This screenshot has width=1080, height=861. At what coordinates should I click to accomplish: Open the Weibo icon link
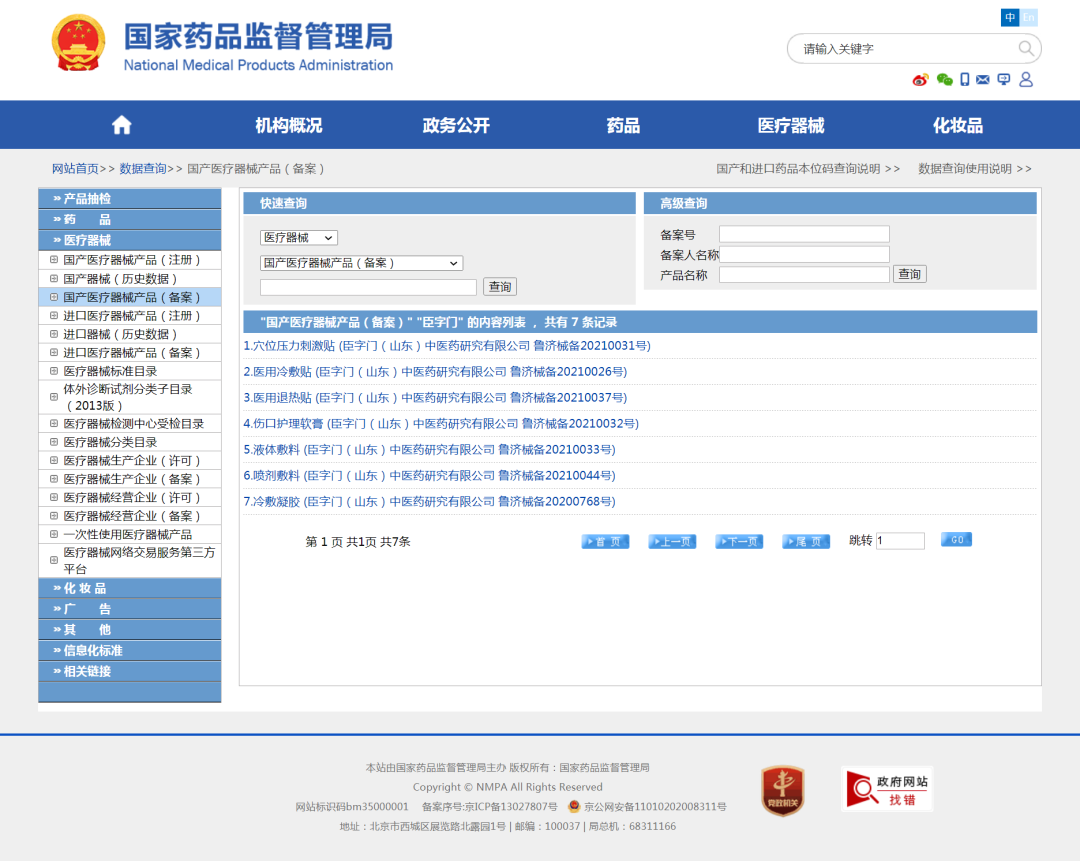point(920,80)
